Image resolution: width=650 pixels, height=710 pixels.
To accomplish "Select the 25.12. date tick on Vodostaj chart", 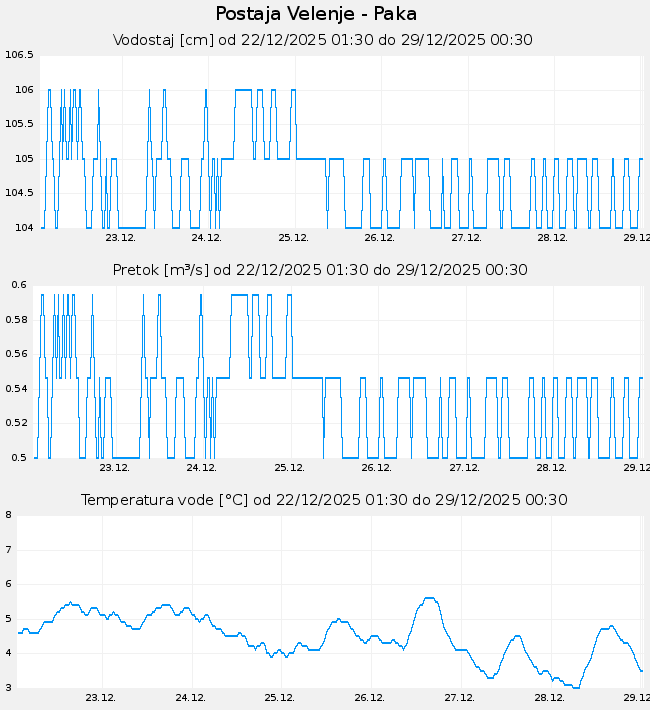I will pyautogui.click(x=293, y=238).
